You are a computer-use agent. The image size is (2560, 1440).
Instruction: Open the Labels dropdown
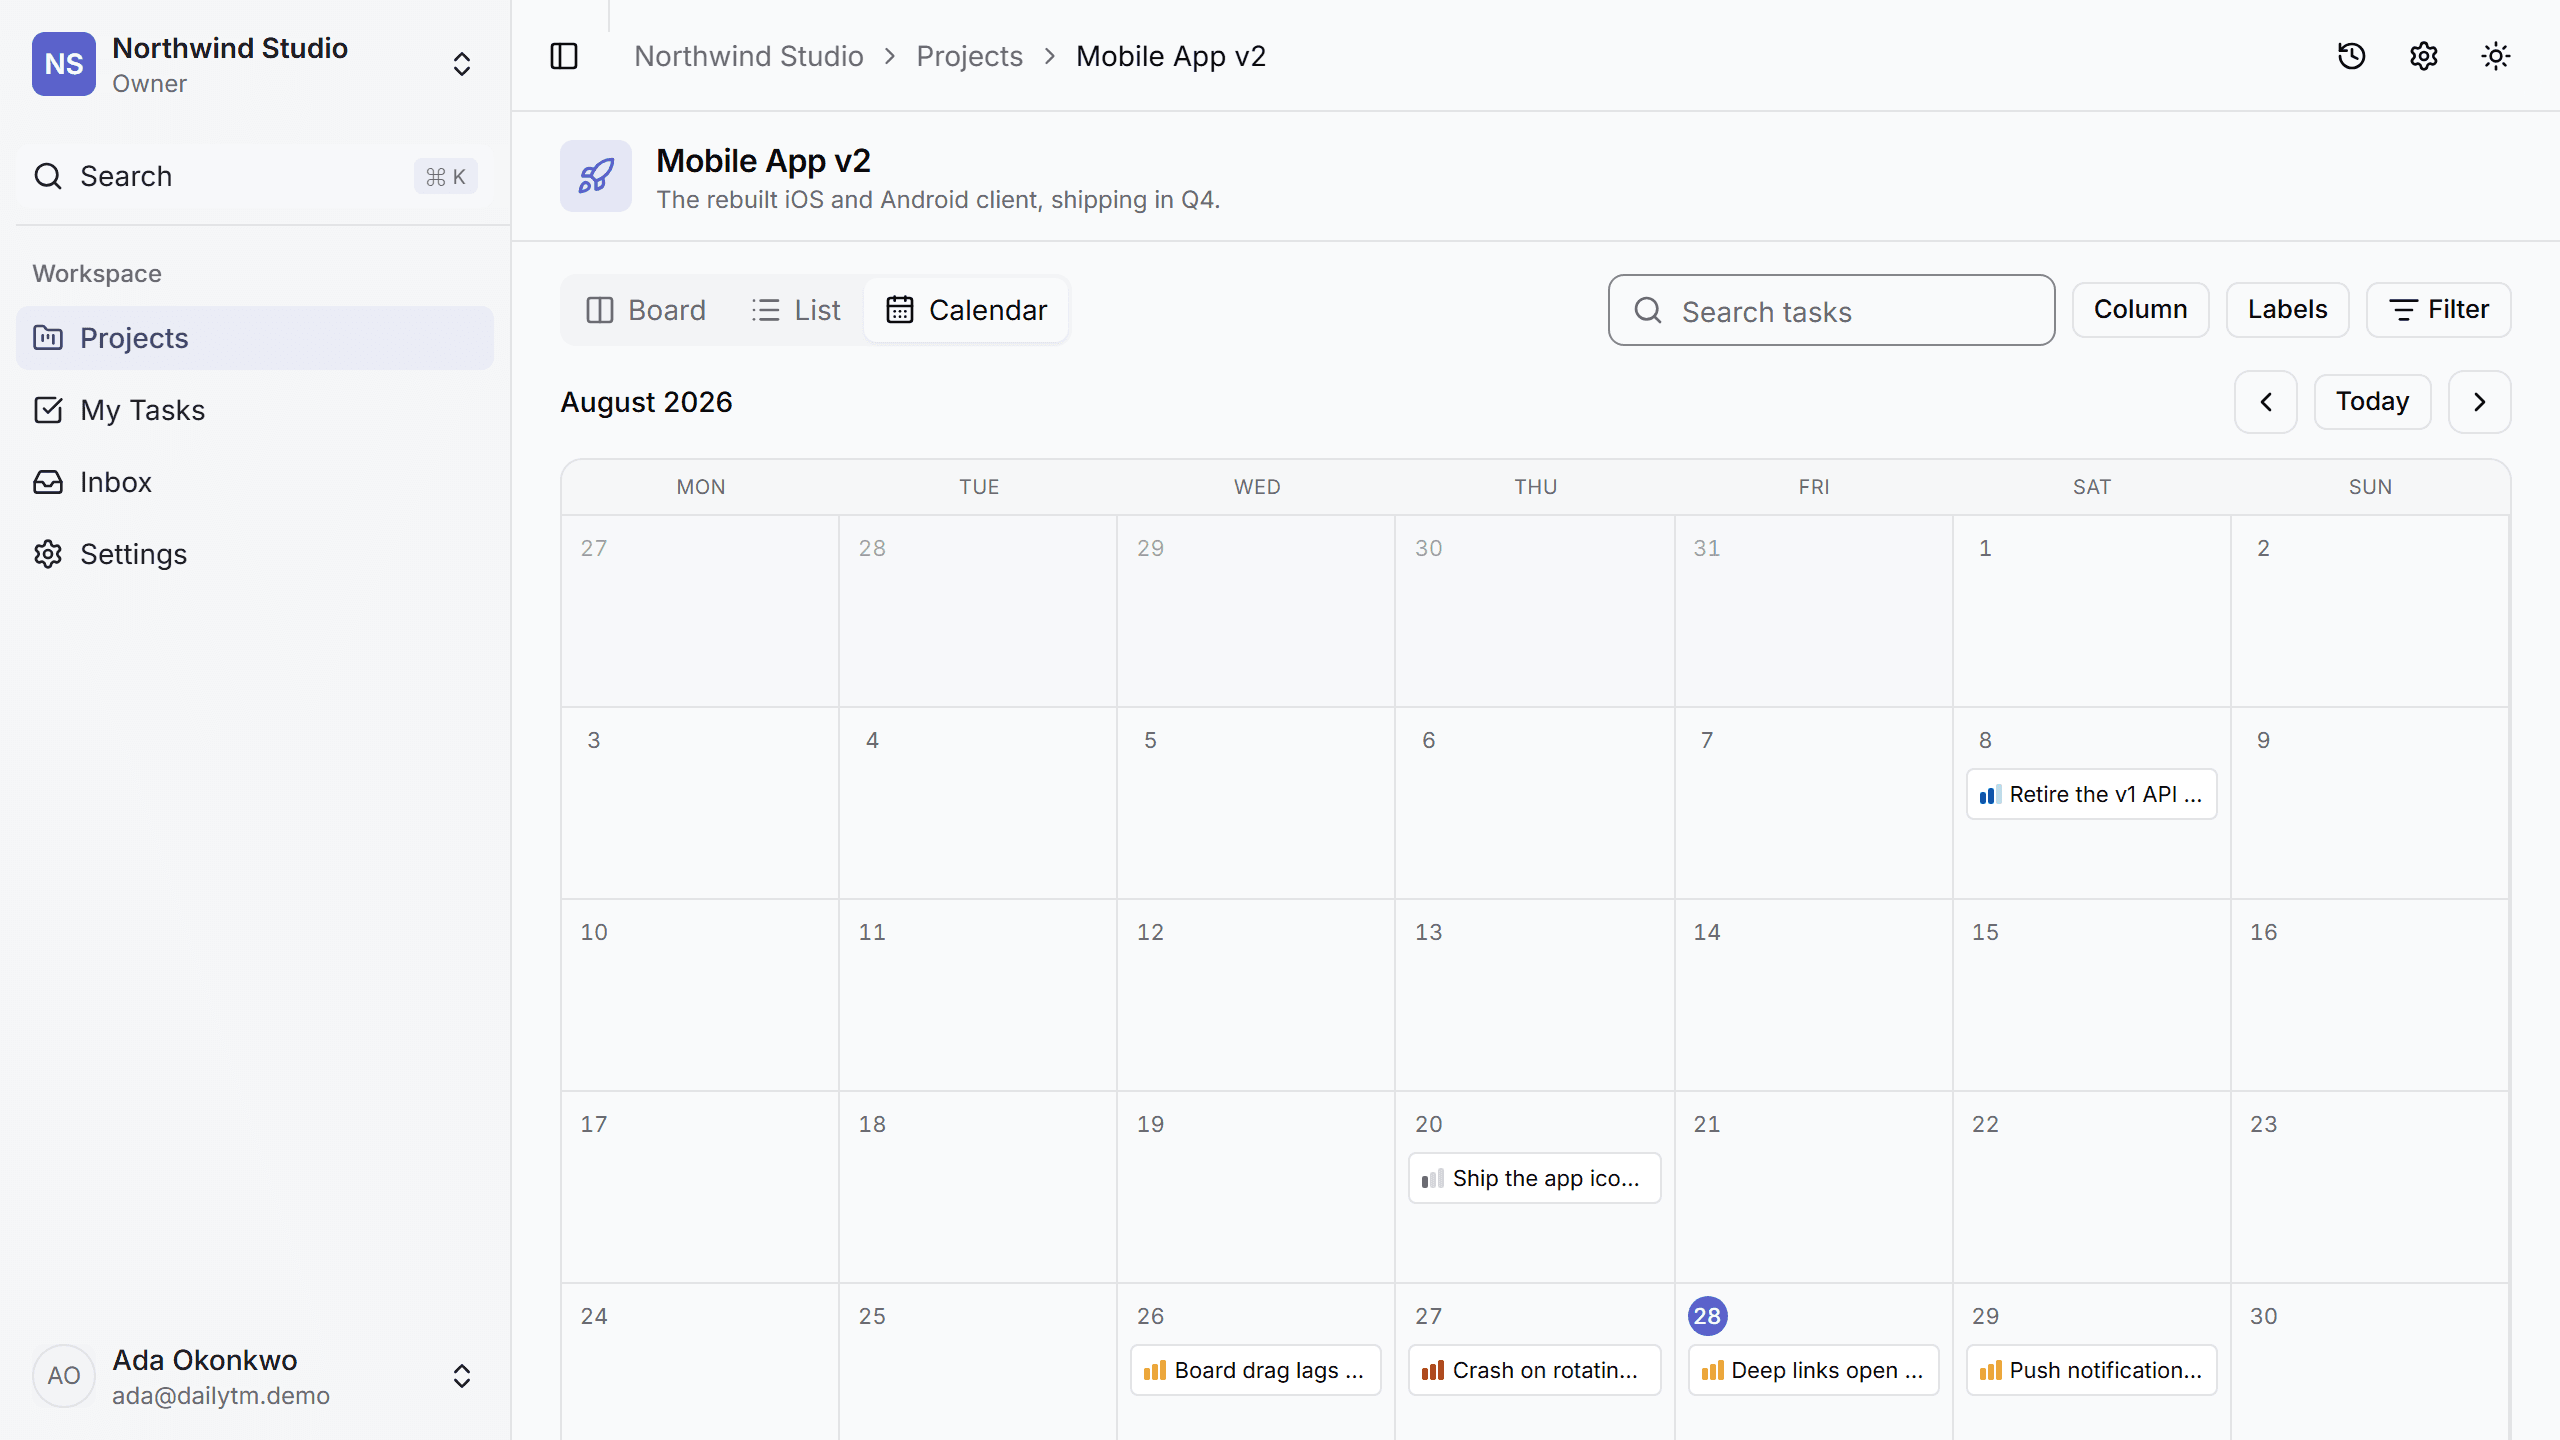coord(2288,310)
